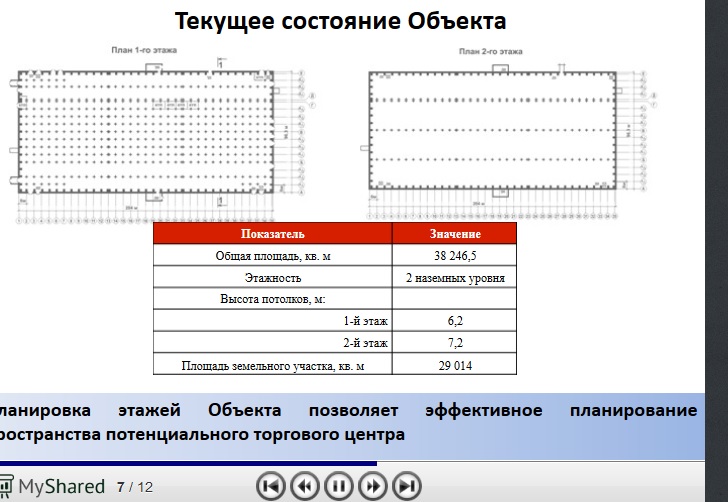The image size is (728, 502).
Task: Click the 'Значение' table header
Action: tap(455, 234)
